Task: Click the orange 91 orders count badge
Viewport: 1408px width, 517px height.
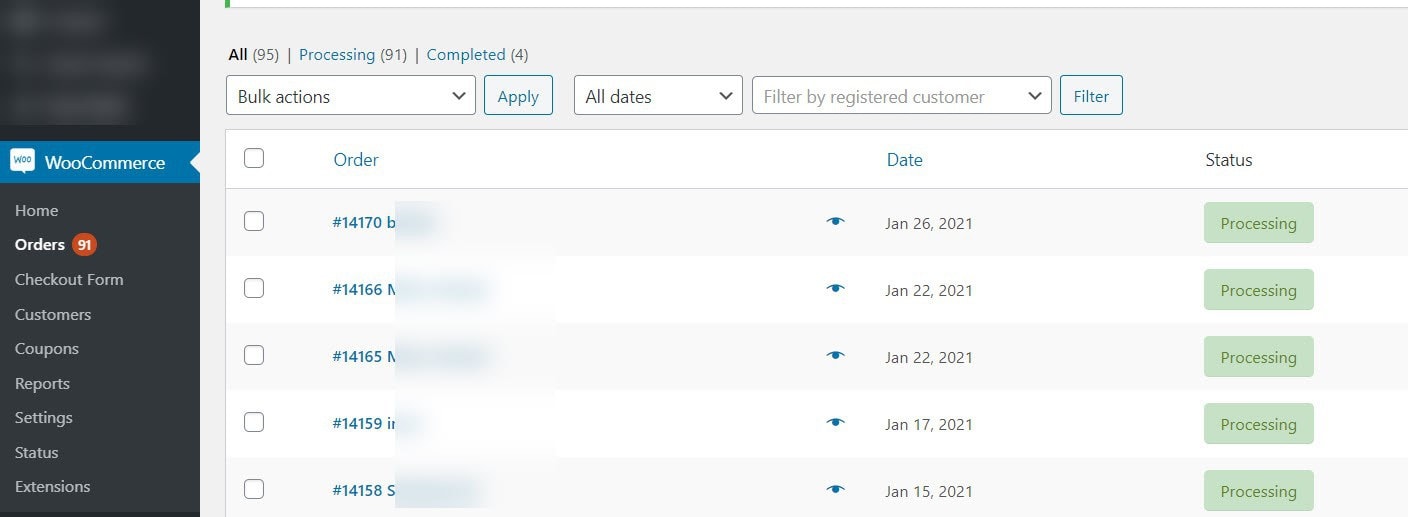Action: click(84, 245)
